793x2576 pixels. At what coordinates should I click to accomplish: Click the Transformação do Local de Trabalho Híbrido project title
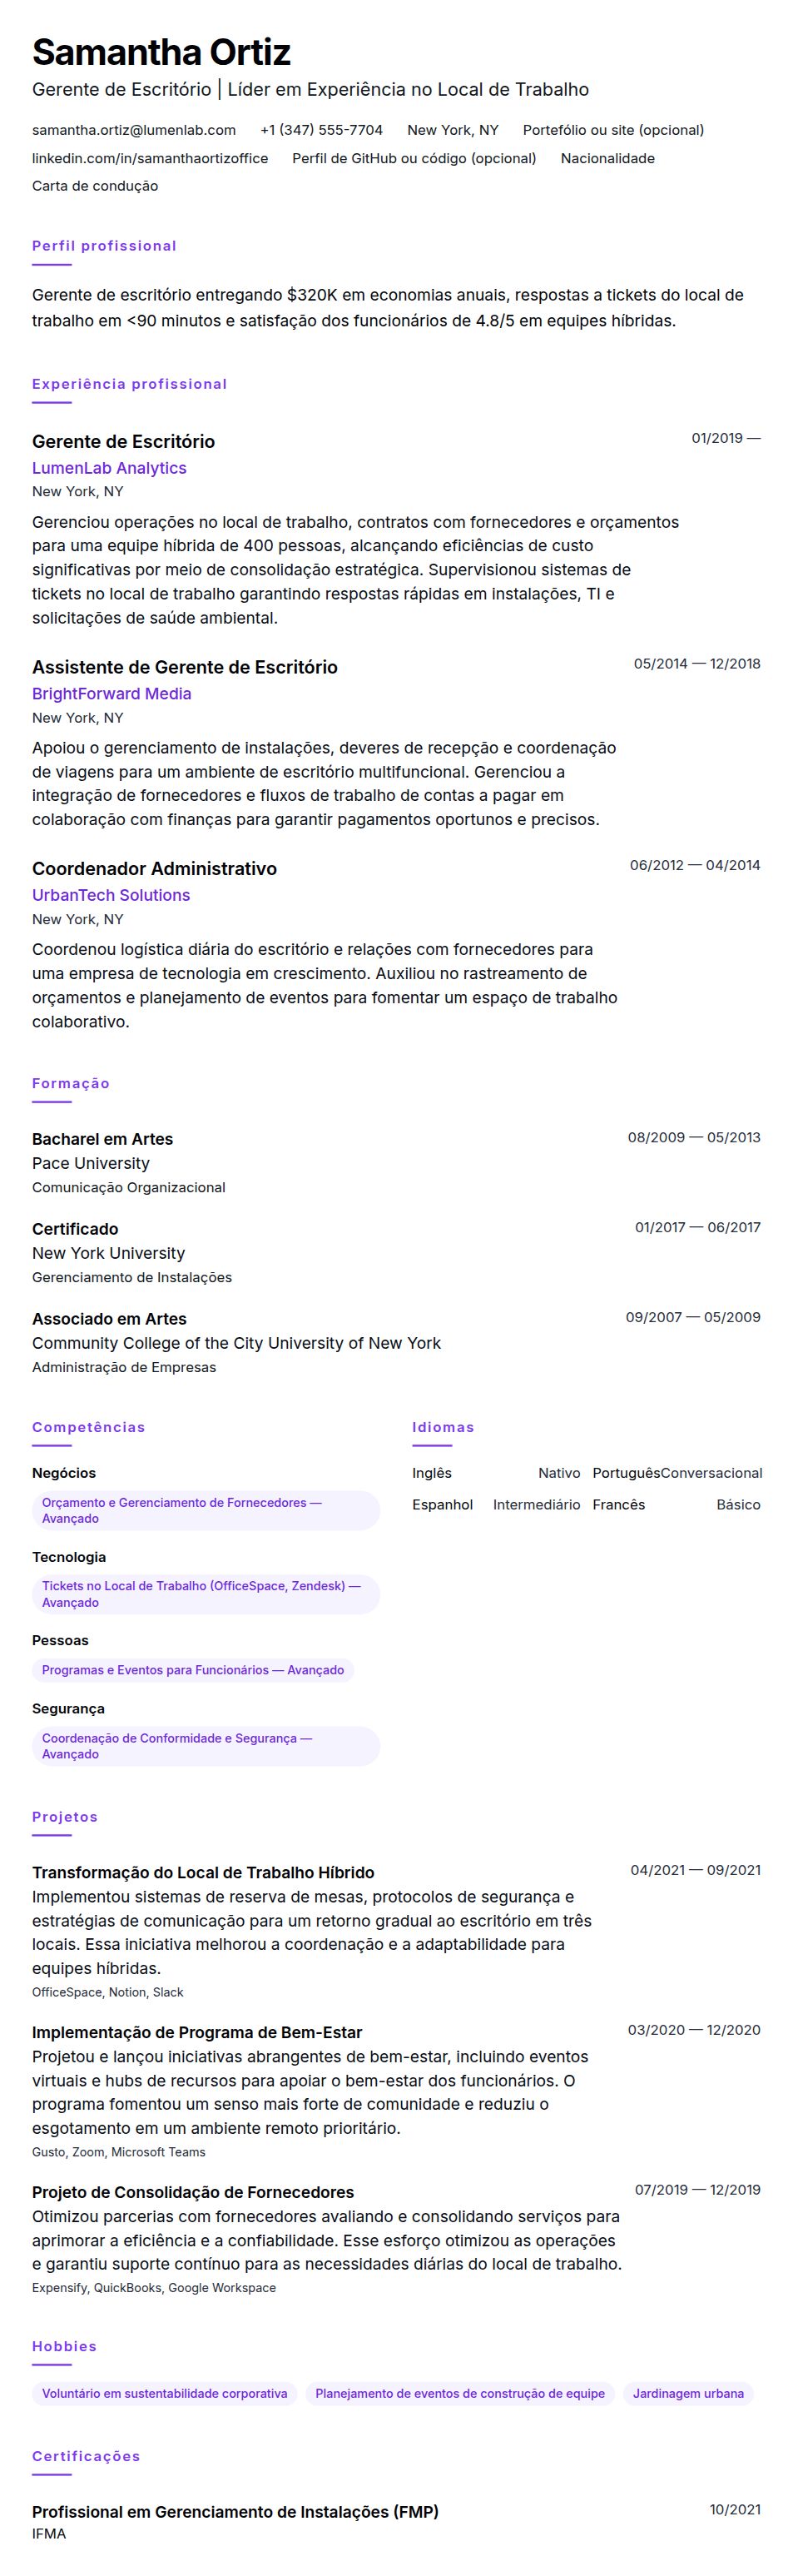click(203, 1873)
